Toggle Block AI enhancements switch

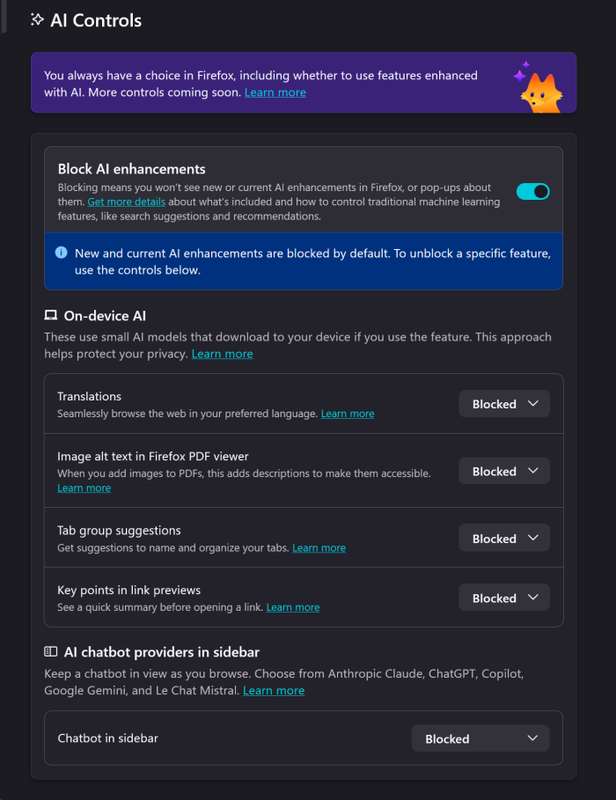click(532, 191)
